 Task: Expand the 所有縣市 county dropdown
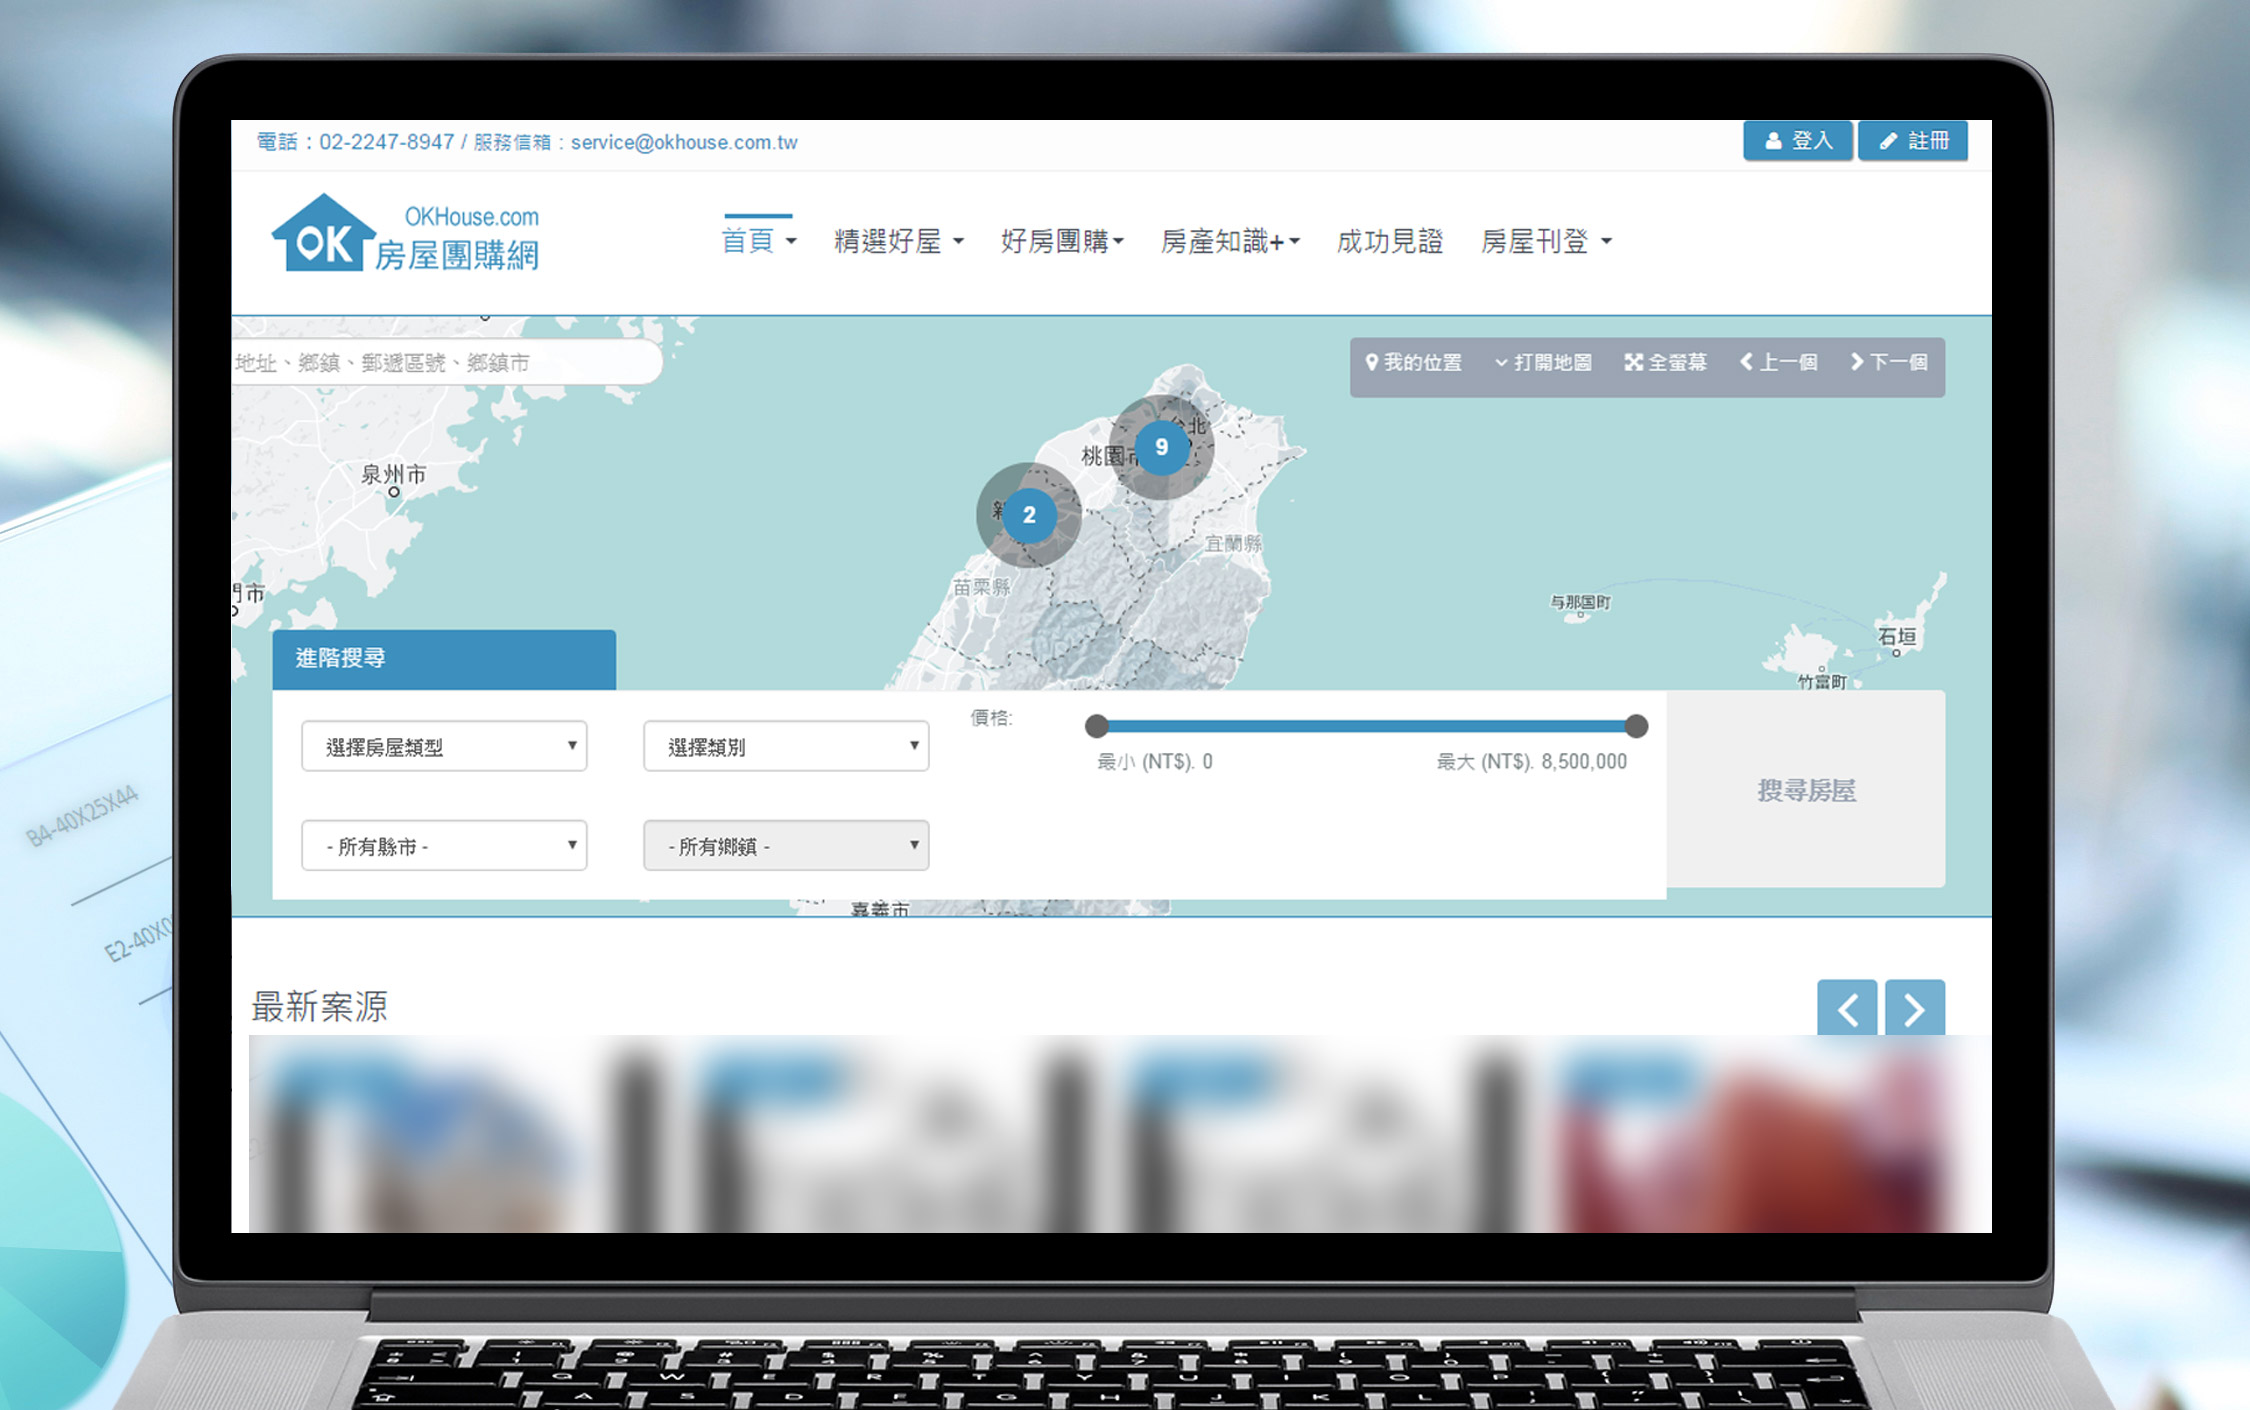click(x=444, y=846)
